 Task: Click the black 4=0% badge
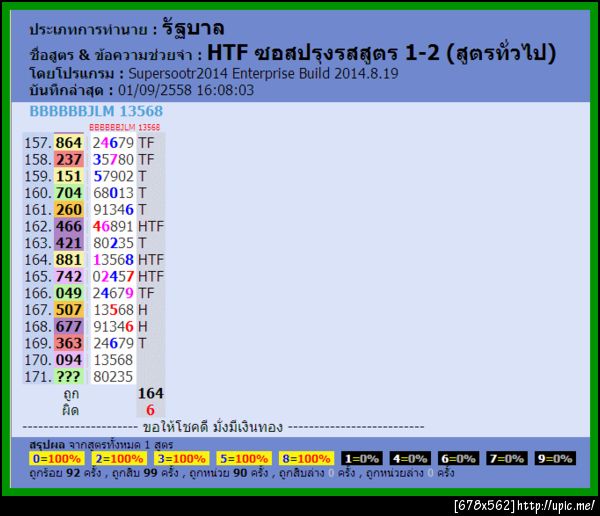410,459
